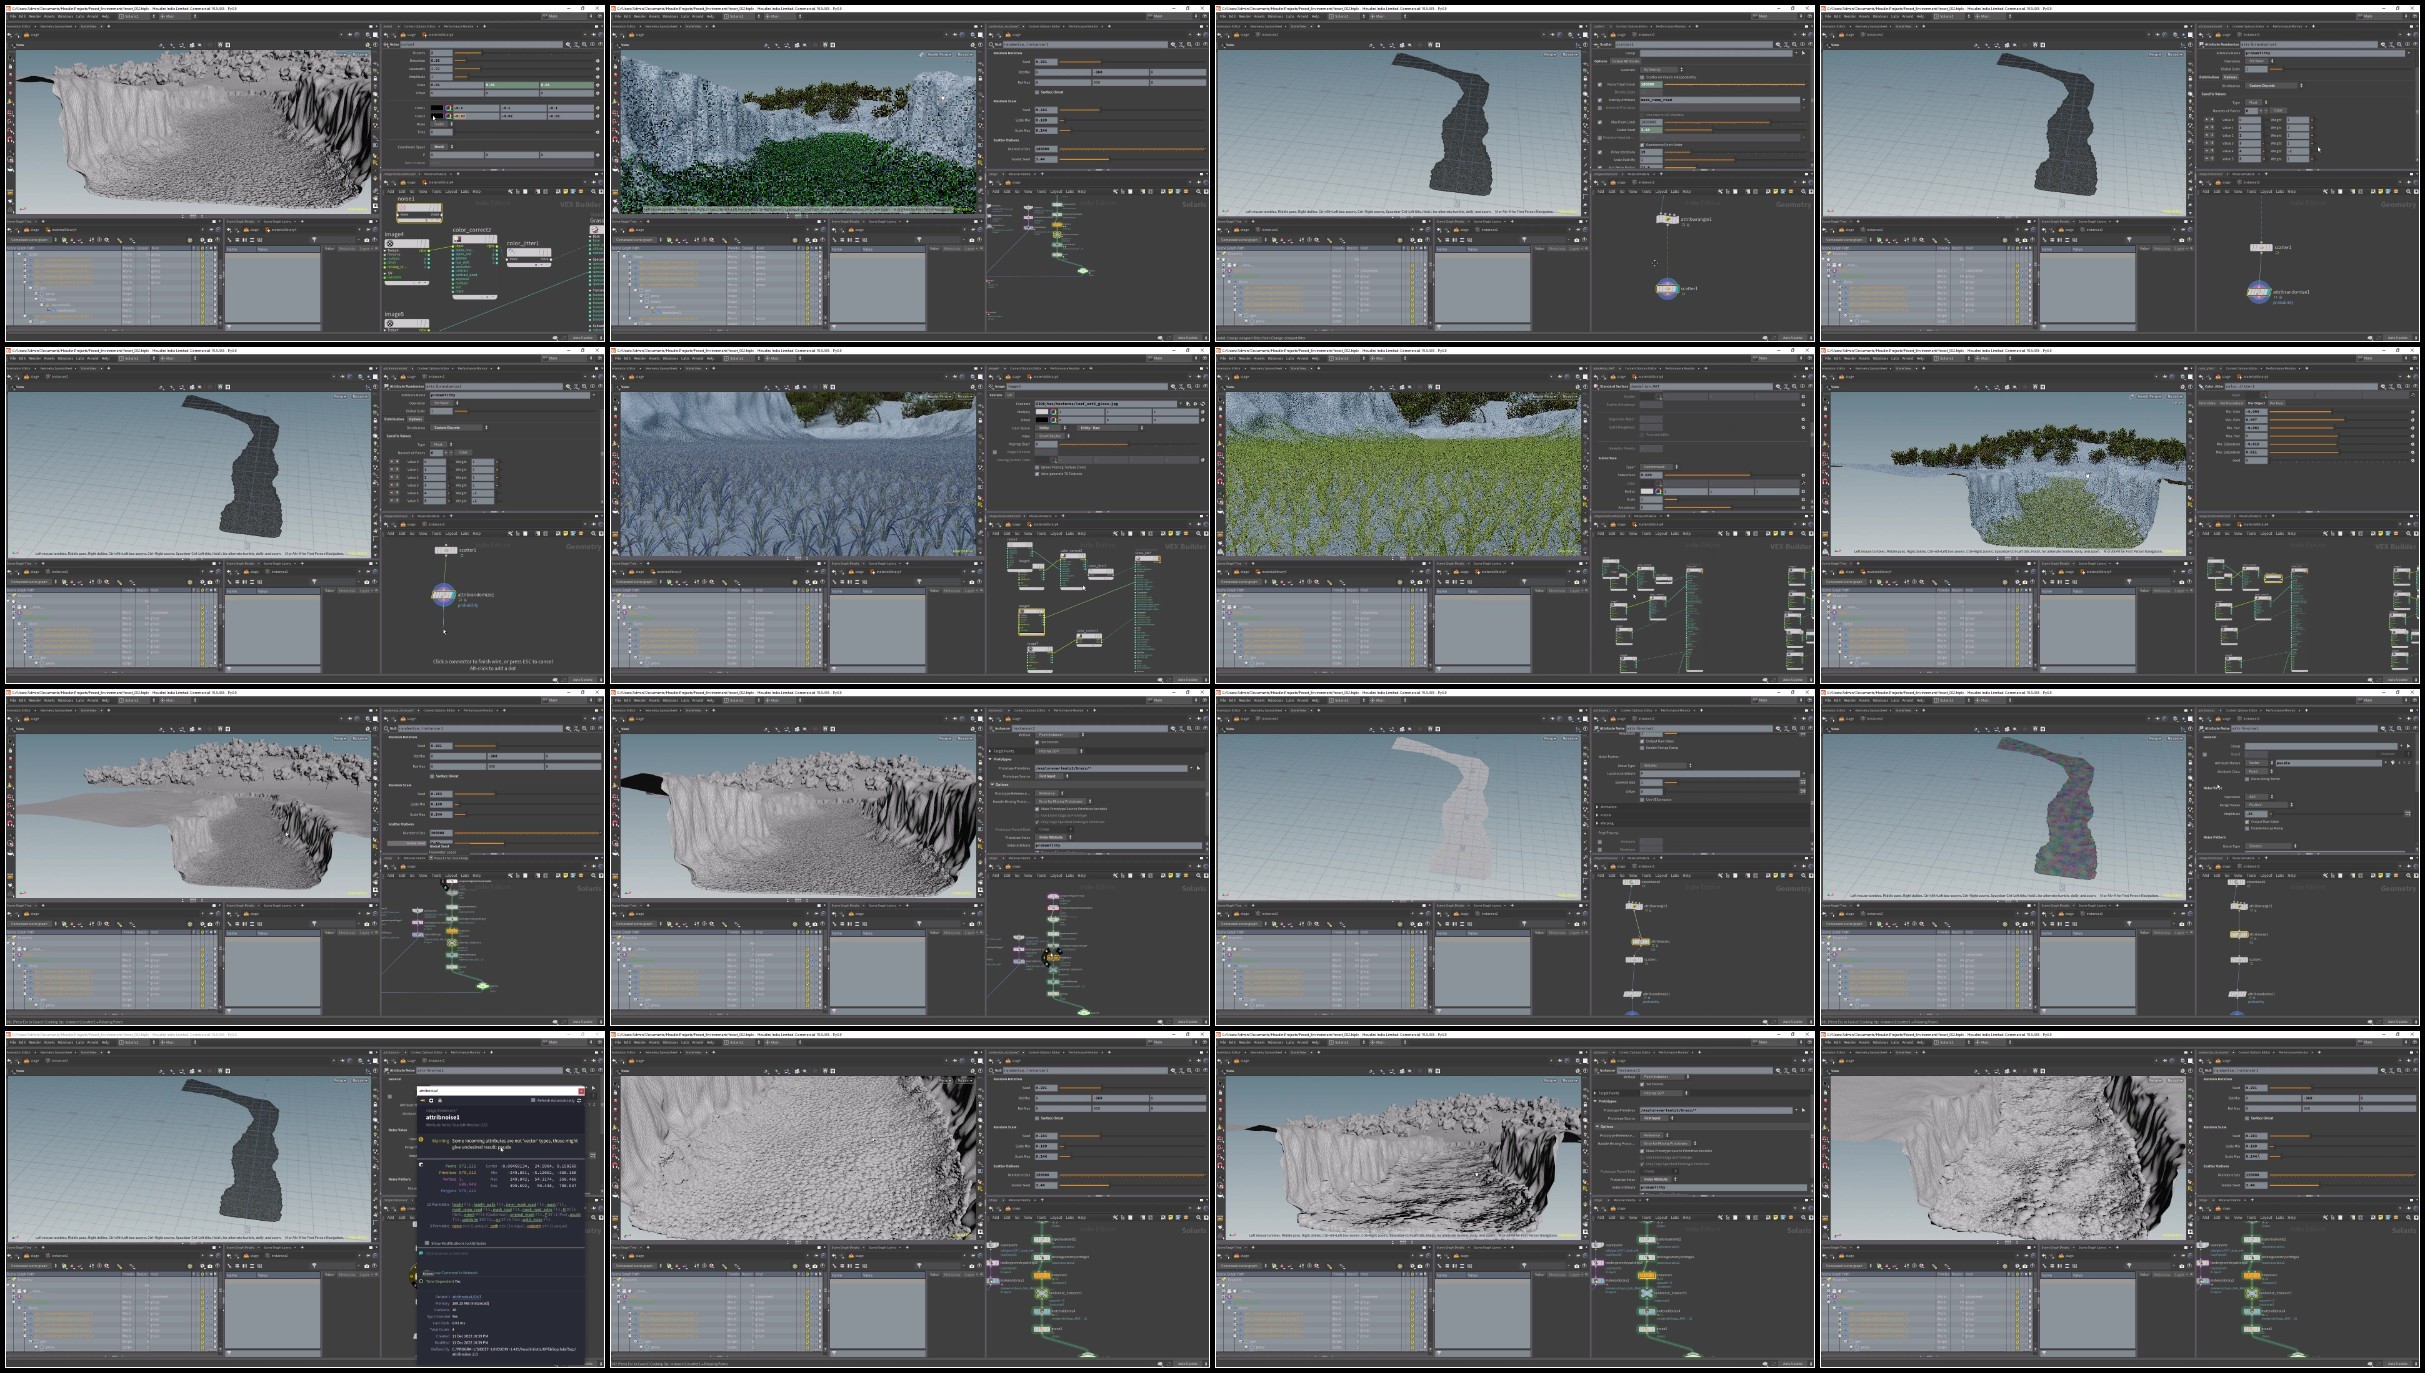Open desktop selector dropdown in noise1 frame menu bar
This screenshot has width=2425, height=1373.
(x=137, y=16)
